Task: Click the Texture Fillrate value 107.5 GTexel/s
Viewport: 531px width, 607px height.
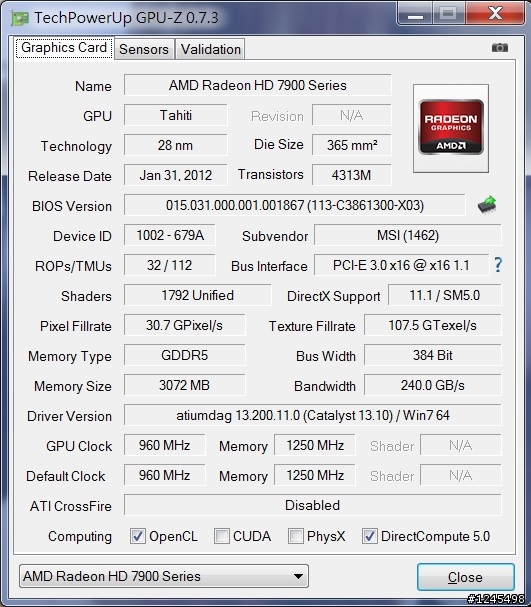Action: pos(433,325)
